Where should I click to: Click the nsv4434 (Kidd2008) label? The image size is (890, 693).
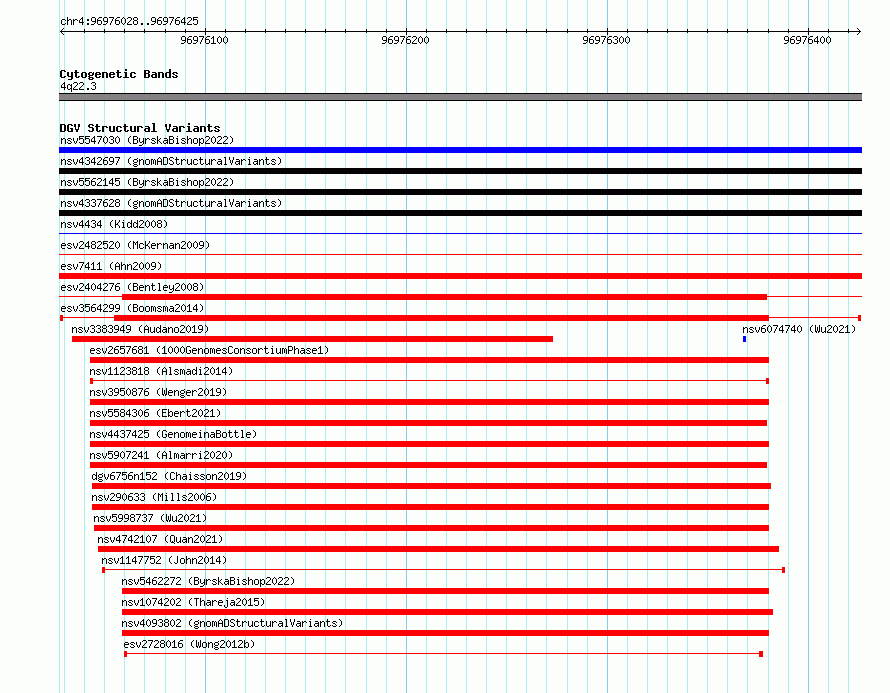pos(114,224)
